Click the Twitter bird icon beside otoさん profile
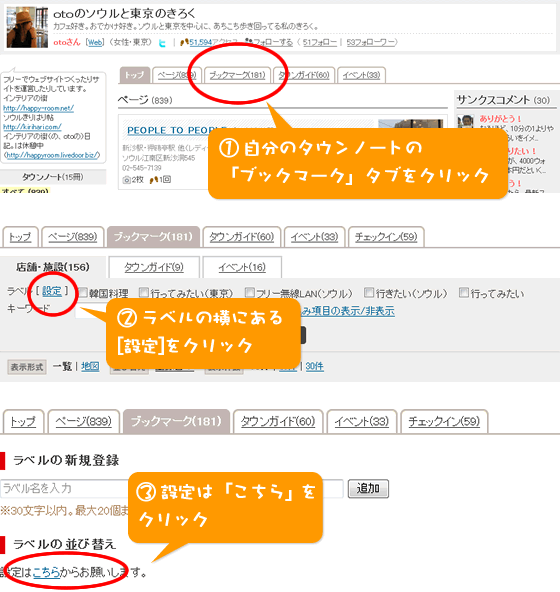 [162, 43]
